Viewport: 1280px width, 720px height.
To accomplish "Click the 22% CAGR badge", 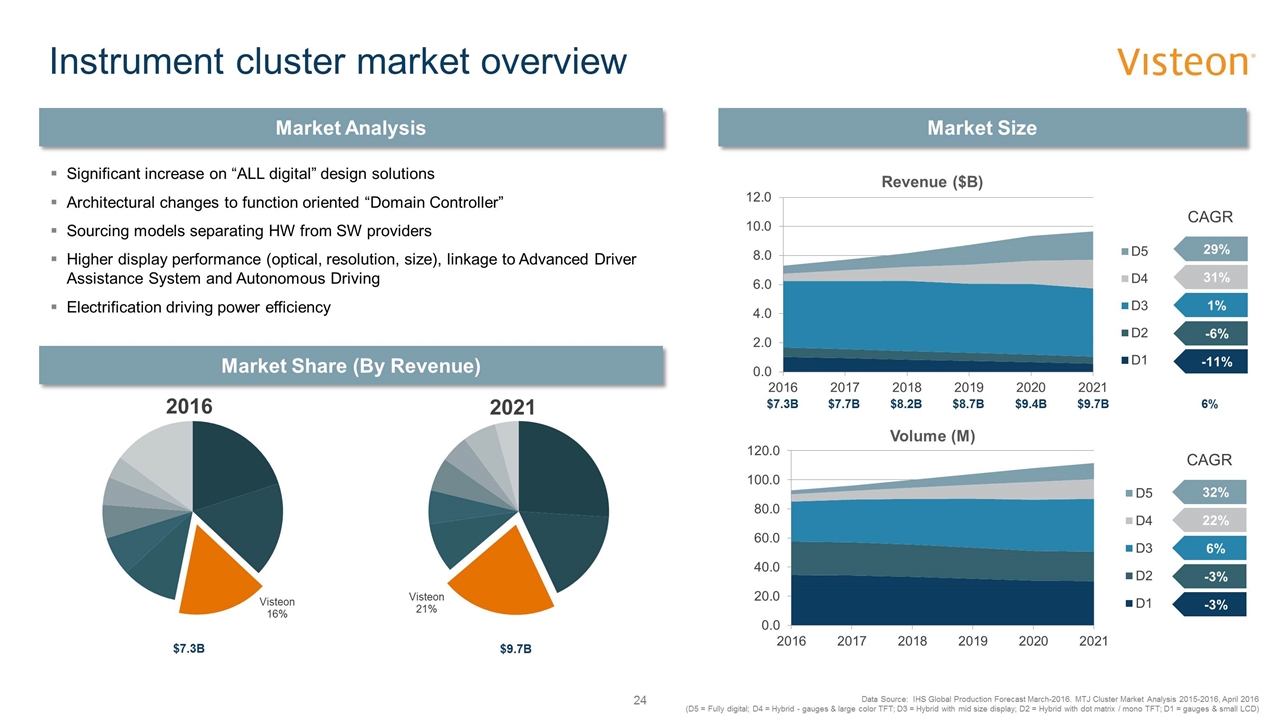I will tap(1209, 520).
